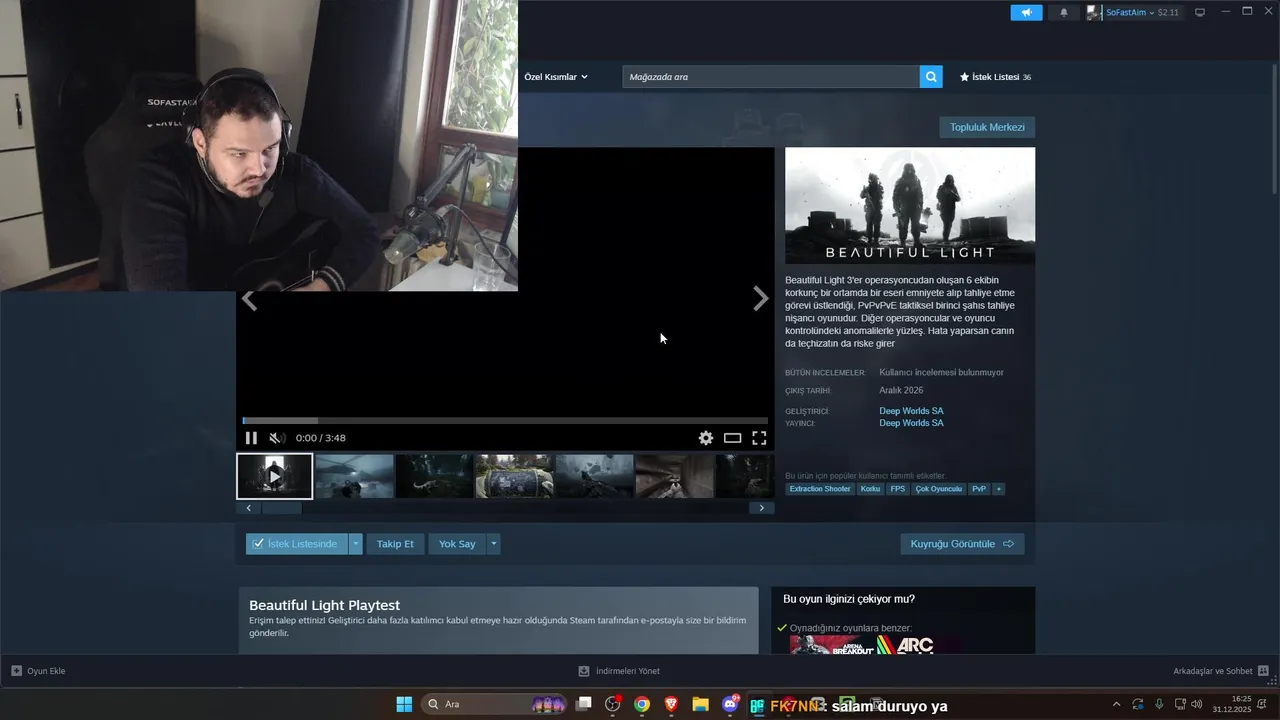Image resolution: width=1280 pixels, height=720 pixels.
Task: Open Arkadaşlar ve Sohbet panel
Action: (1221, 671)
